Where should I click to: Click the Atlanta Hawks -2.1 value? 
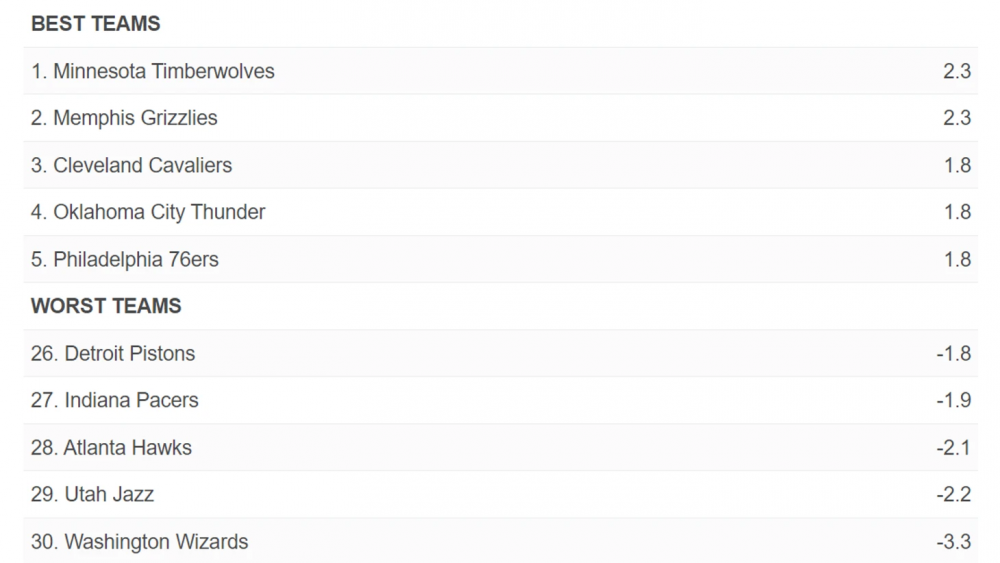[953, 447]
